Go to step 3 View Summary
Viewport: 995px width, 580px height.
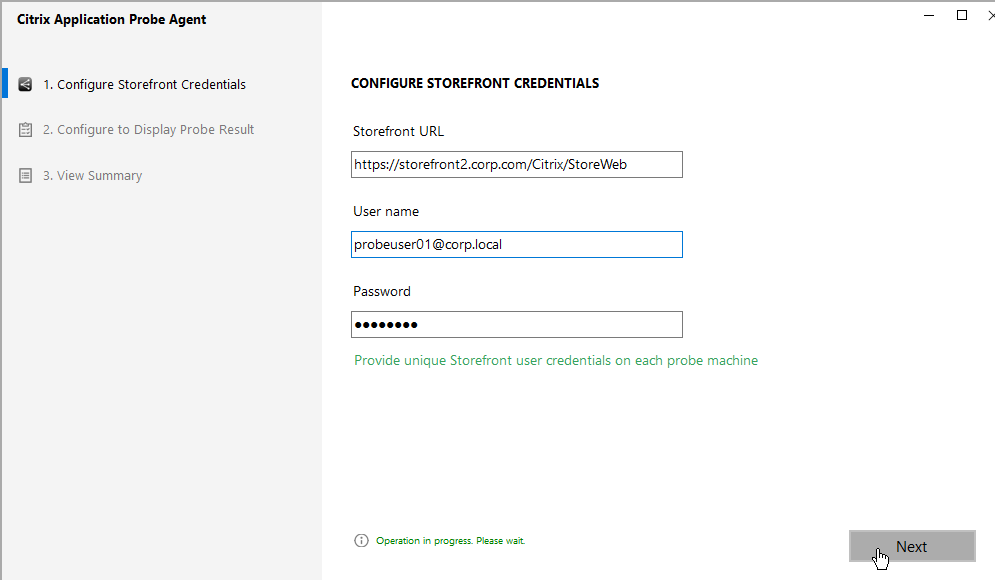click(93, 175)
